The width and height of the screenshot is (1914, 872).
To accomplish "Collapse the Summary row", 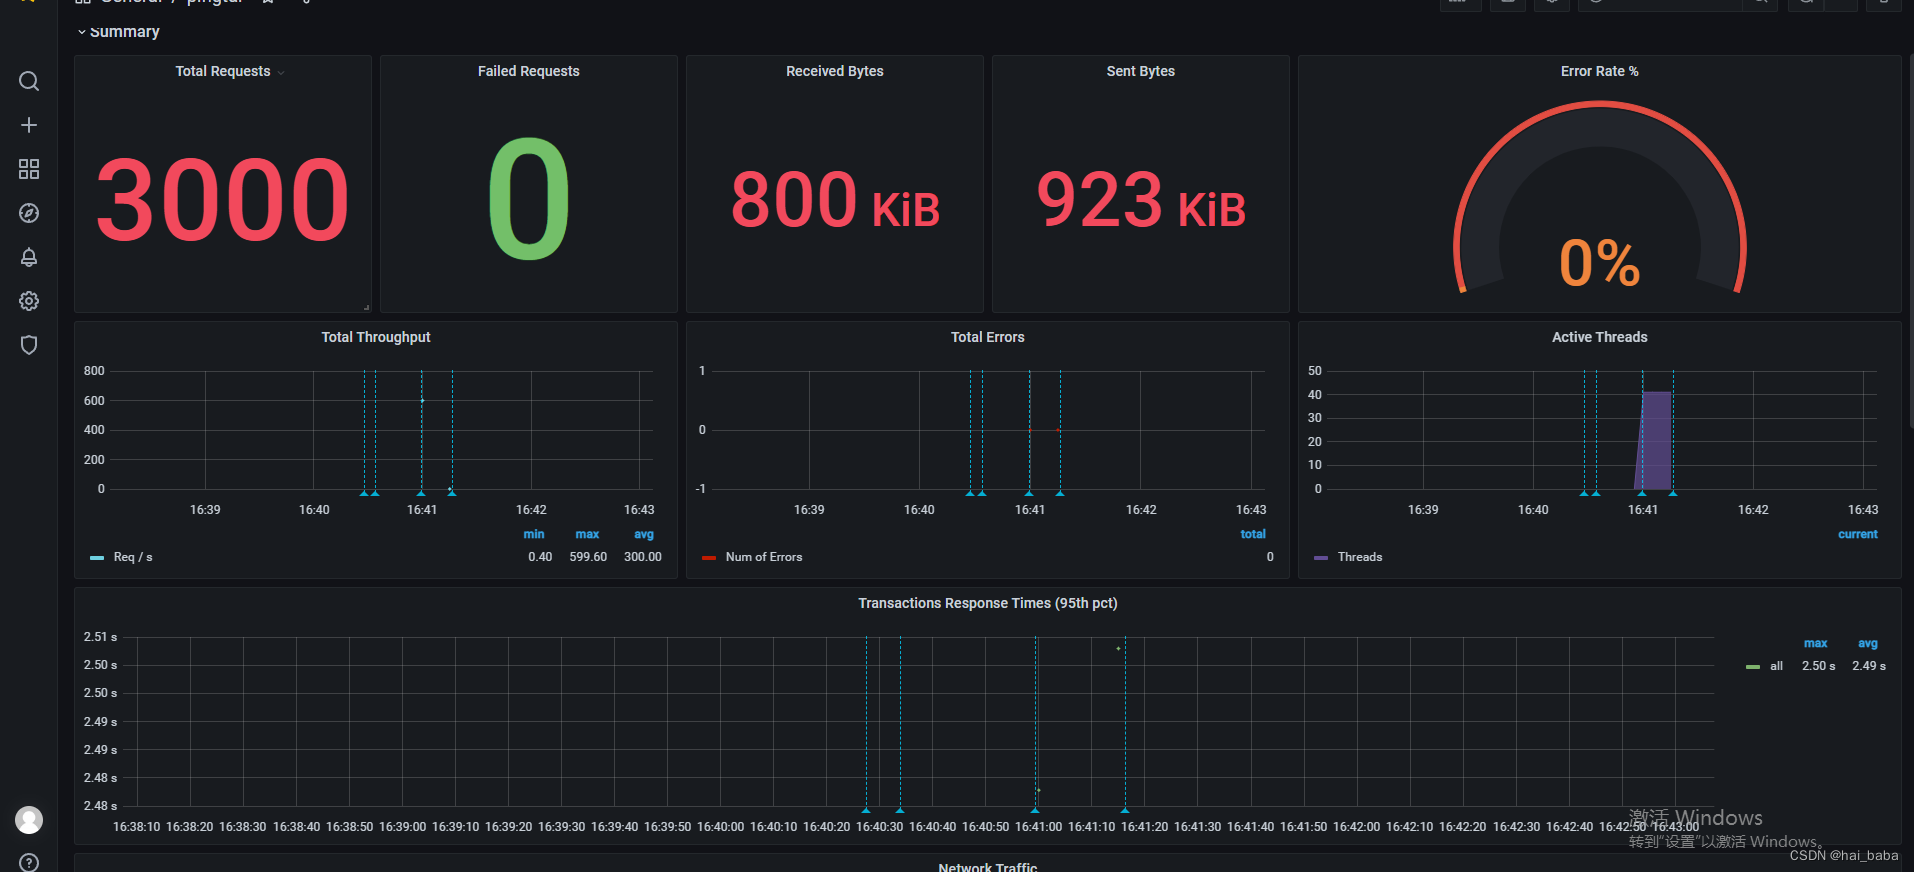I will tap(118, 32).
